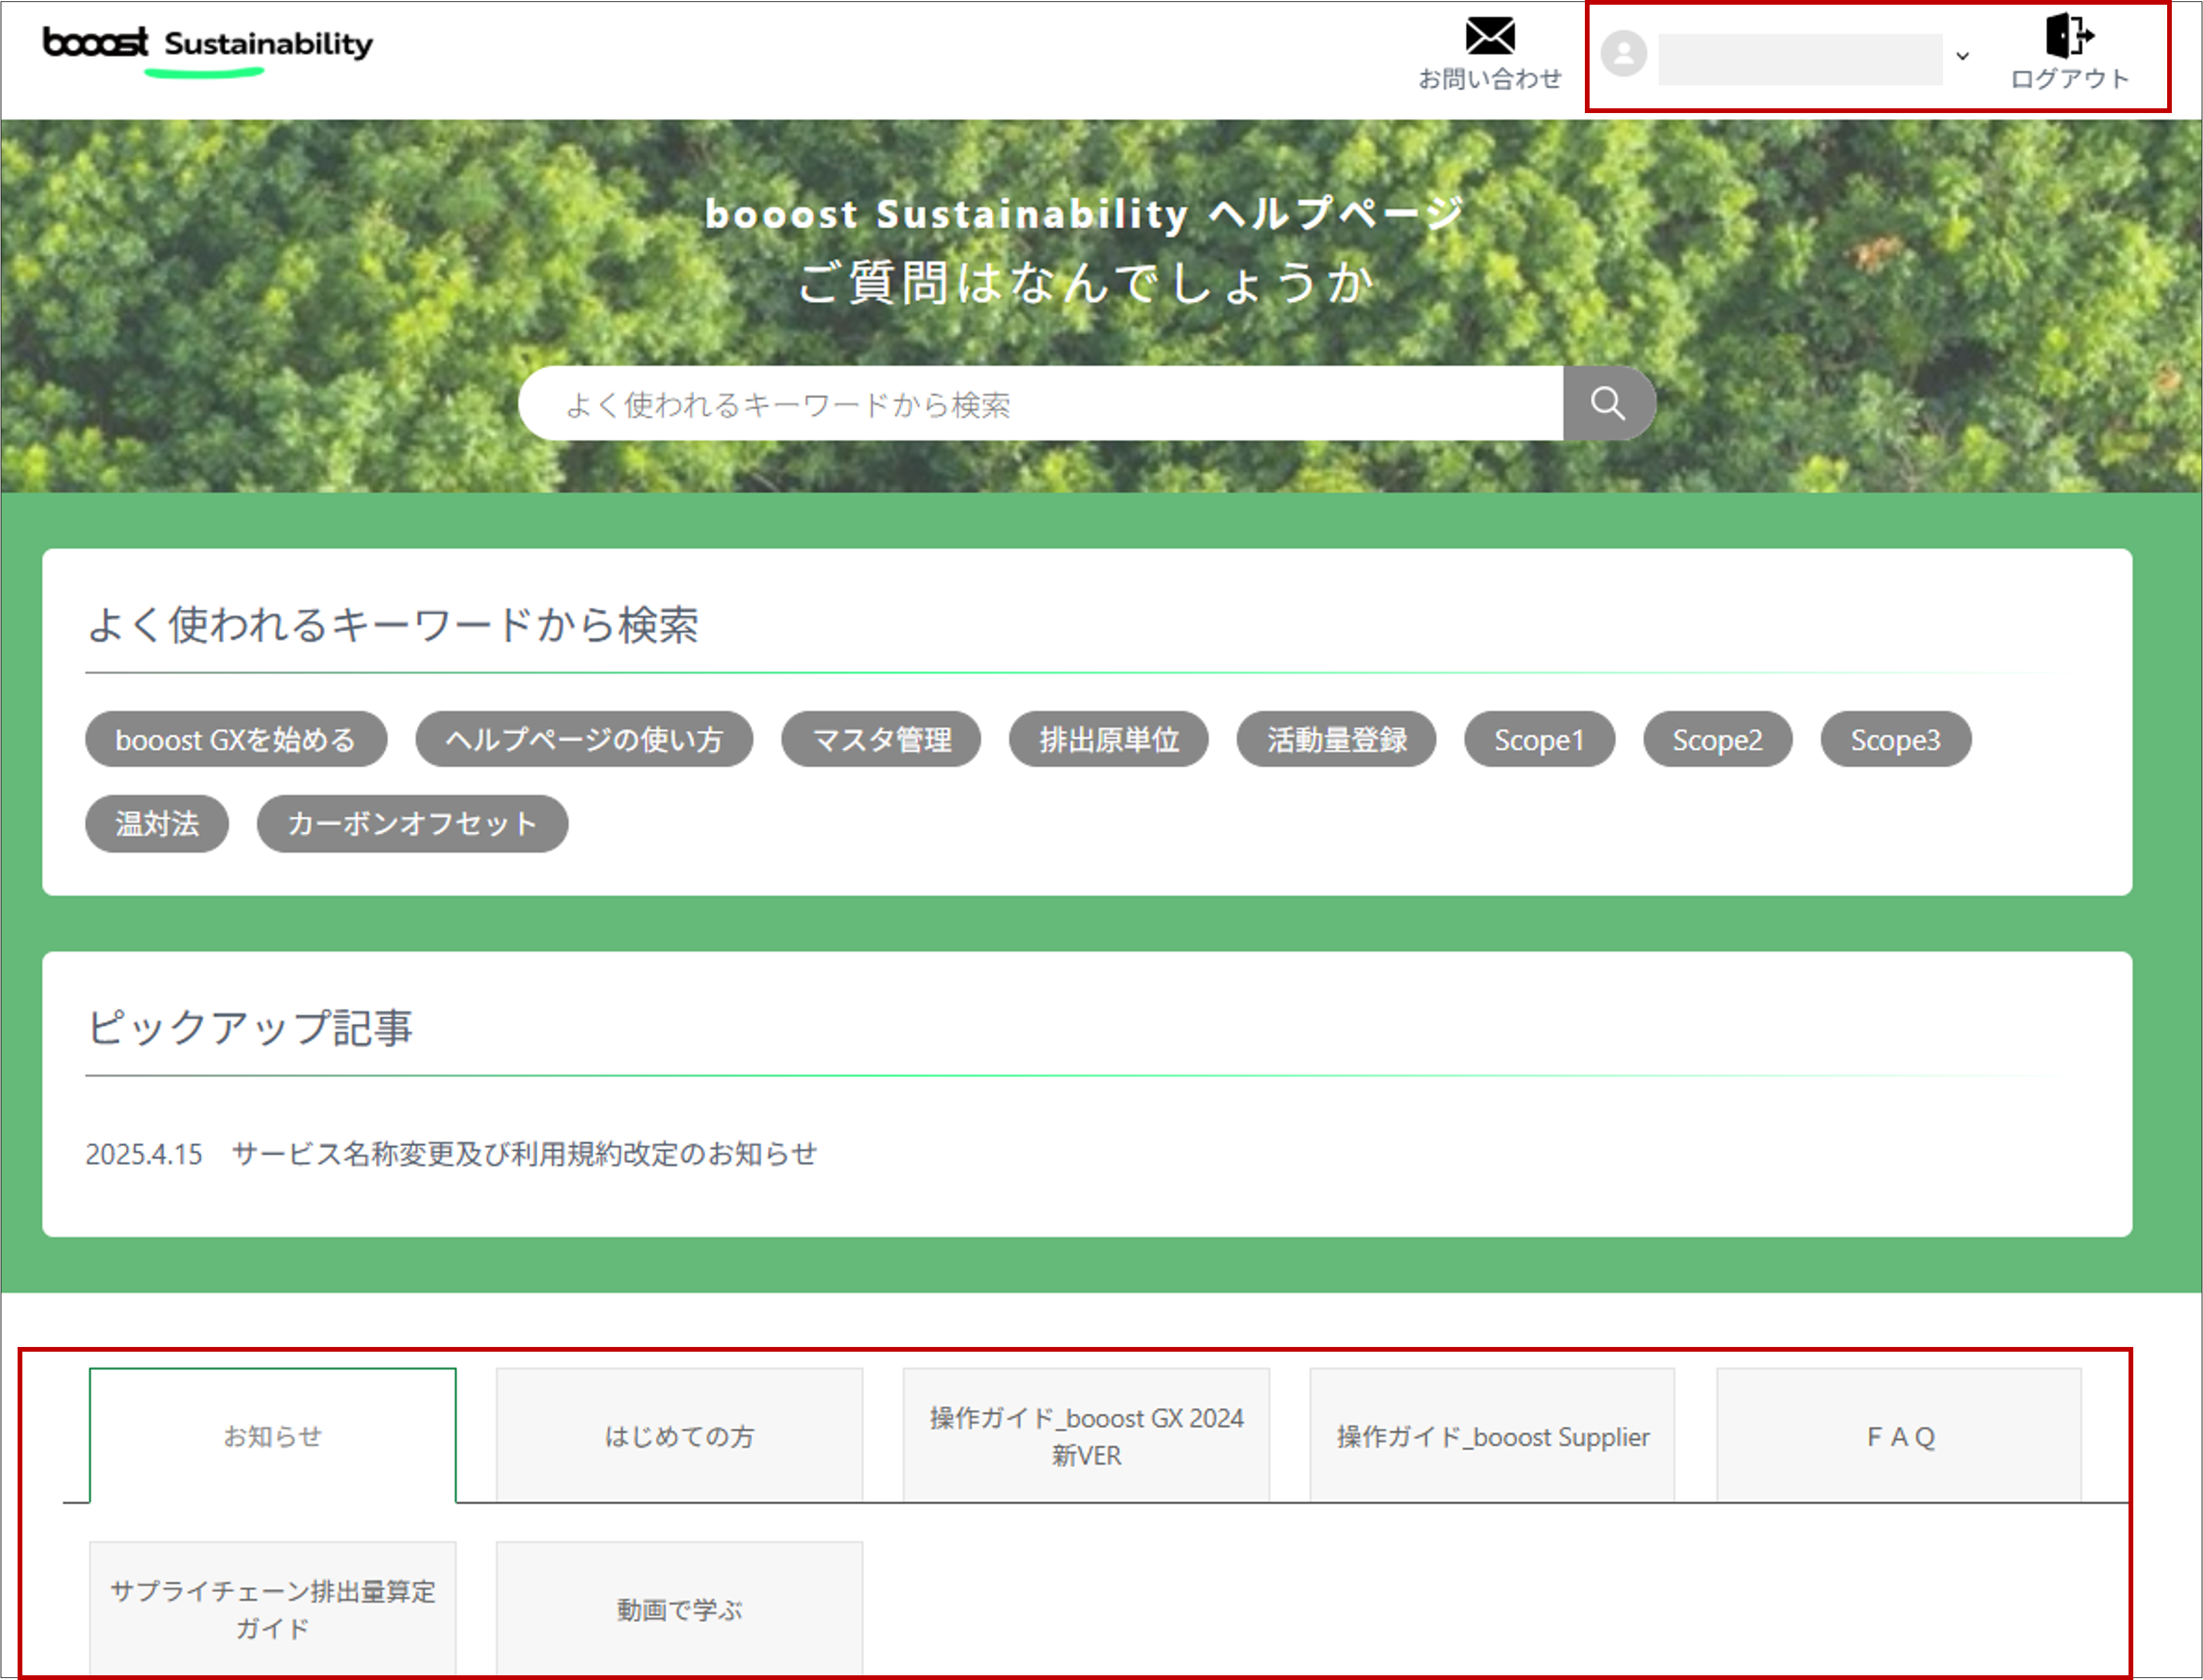Click the お問い合わせ text link
The image size is (2203, 1680).
[x=1490, y=79]
